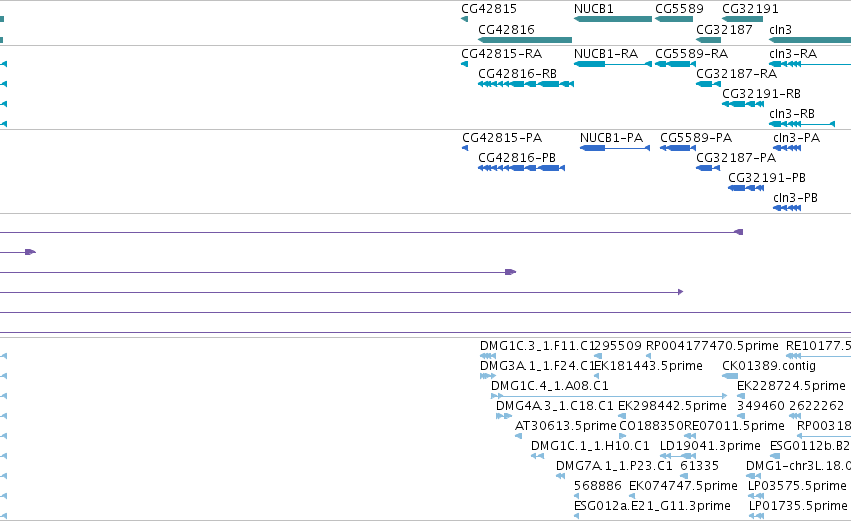Click protein cln3-PA
This screenshot has width=851, height=521.
796,137
